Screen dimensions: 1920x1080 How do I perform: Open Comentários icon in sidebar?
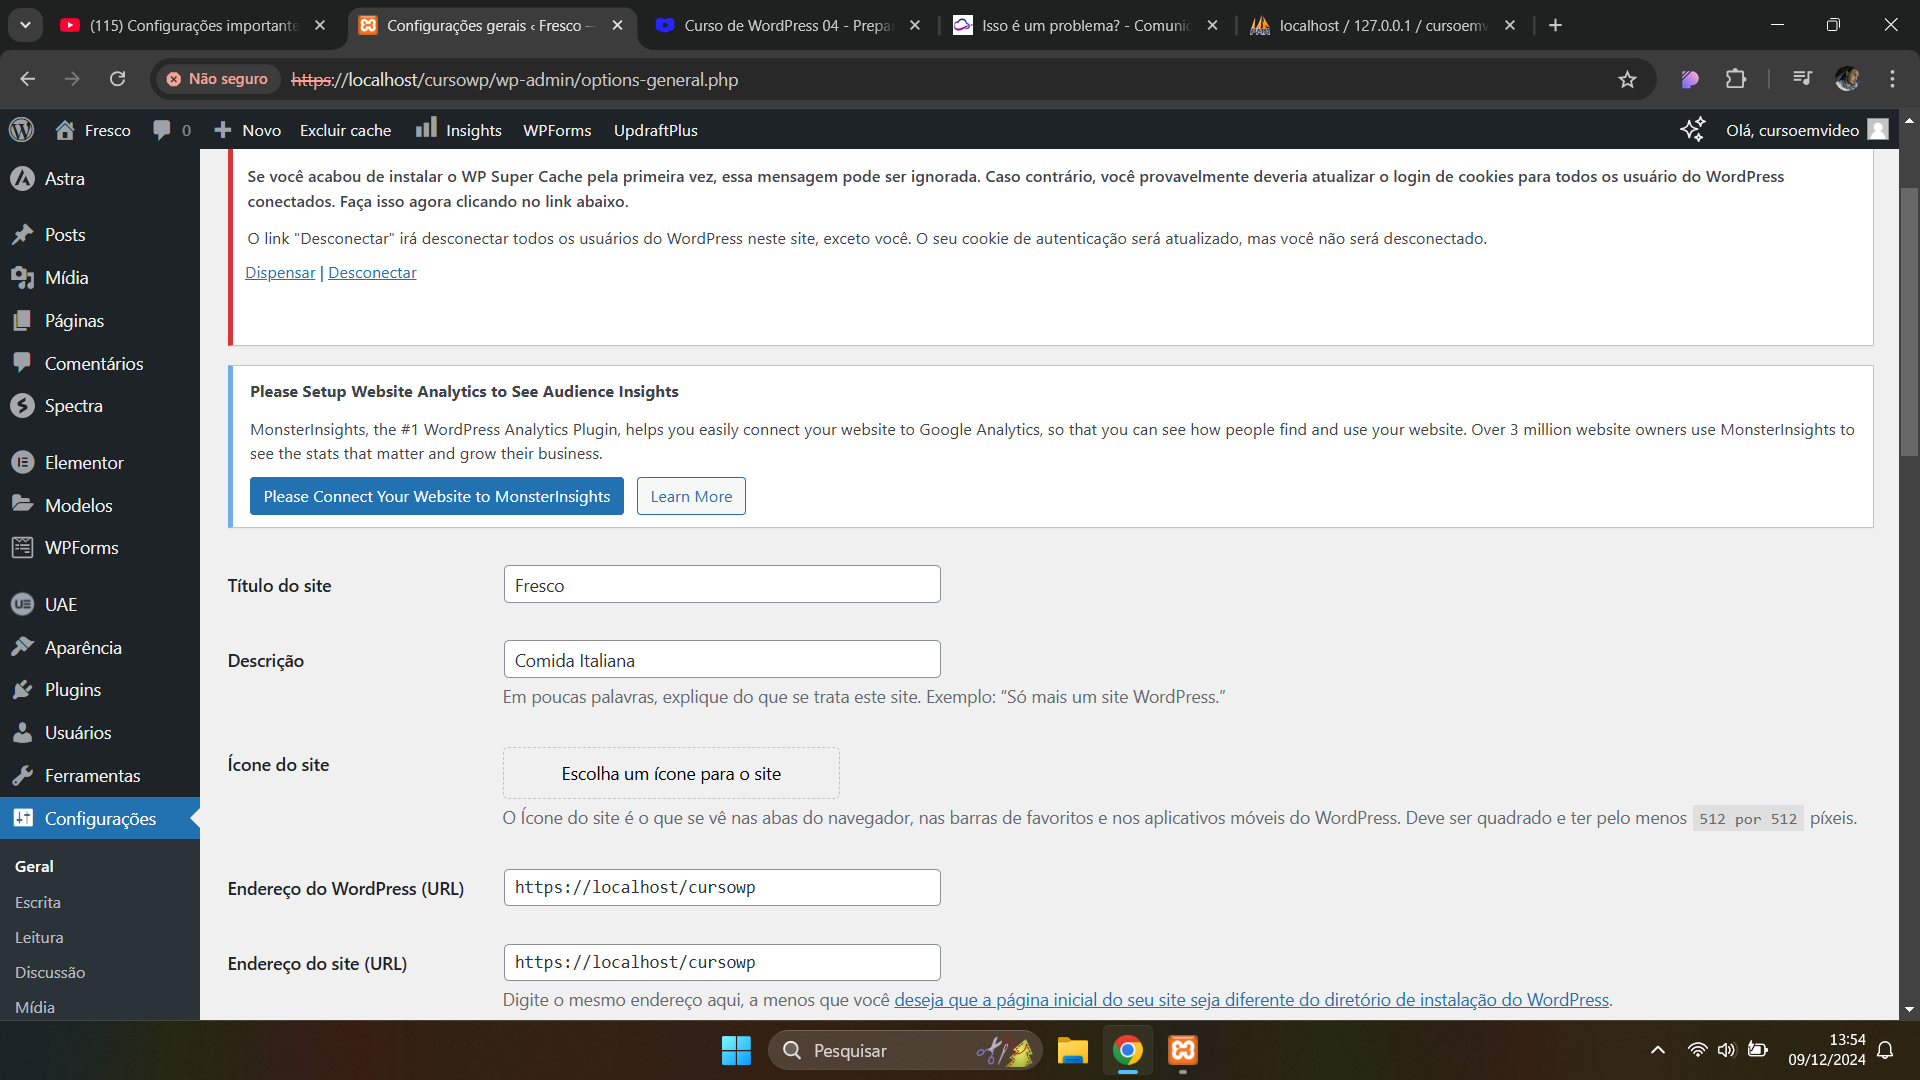(22, 363)
